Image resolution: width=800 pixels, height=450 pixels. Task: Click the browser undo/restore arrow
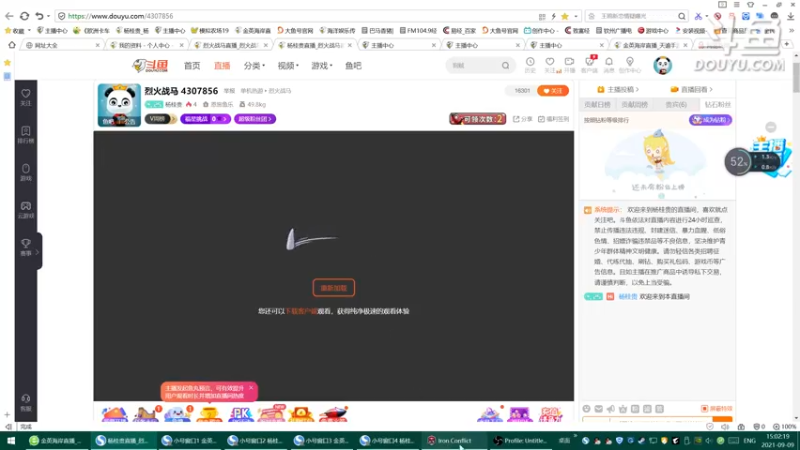[39, 16]
